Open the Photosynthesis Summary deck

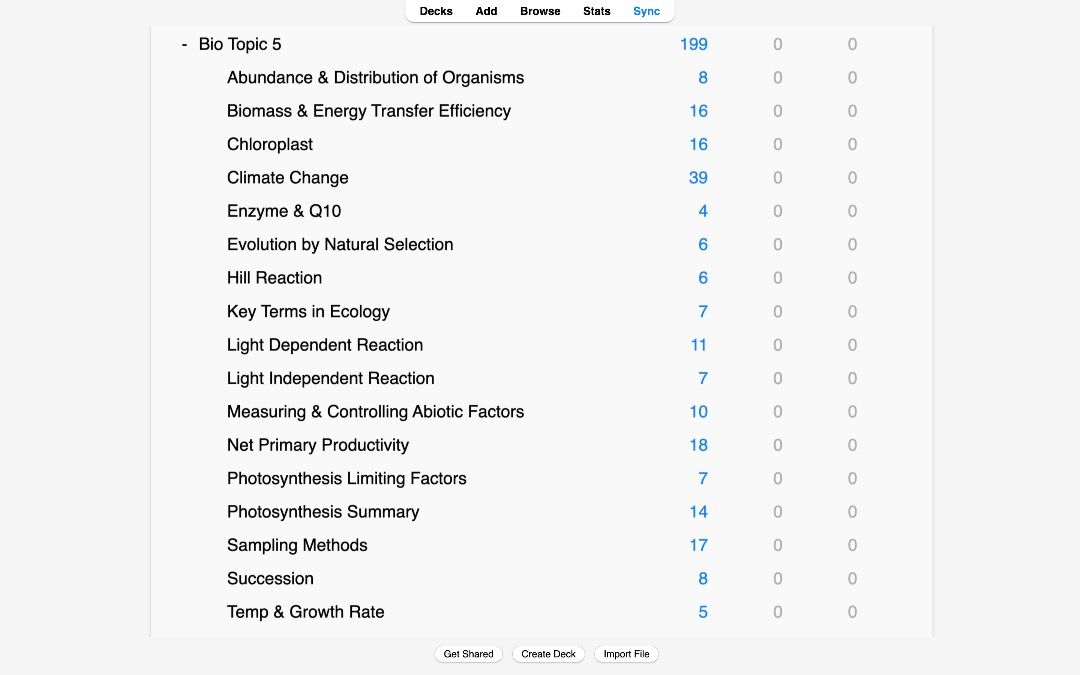tap(322, 511)
